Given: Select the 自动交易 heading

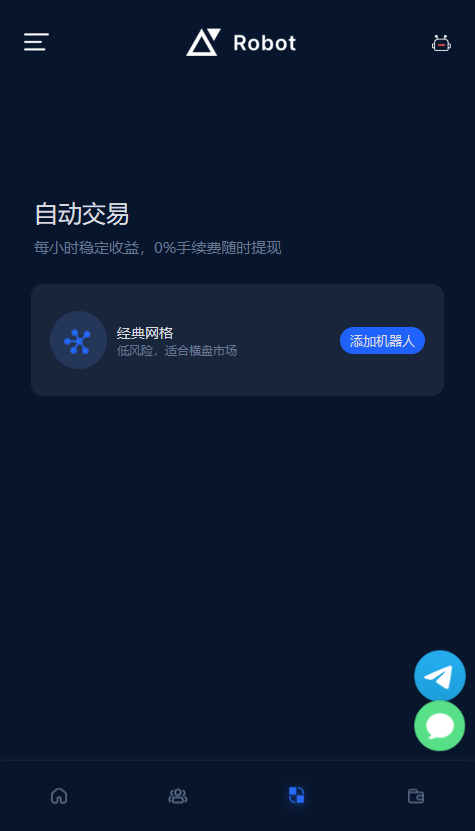Looking at the screenshot, I should tap(82, 214).
